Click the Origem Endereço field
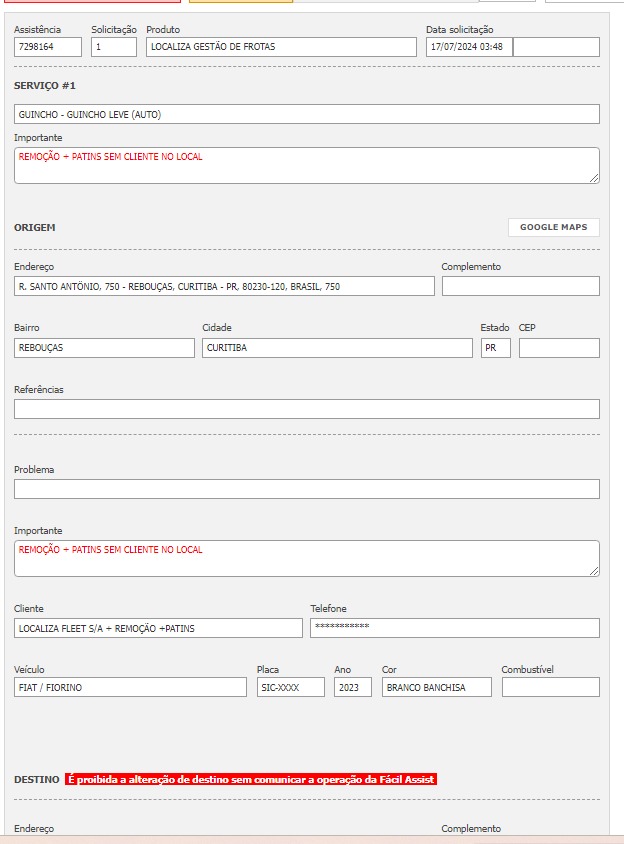Image resolution: width=624 pixels, height=844 pixels. tap(224, 286)
